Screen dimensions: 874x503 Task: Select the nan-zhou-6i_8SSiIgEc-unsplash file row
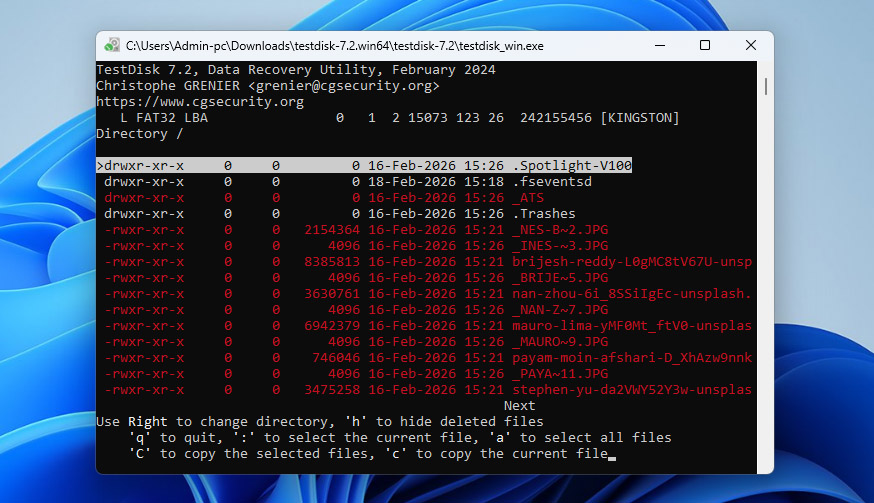428,294
